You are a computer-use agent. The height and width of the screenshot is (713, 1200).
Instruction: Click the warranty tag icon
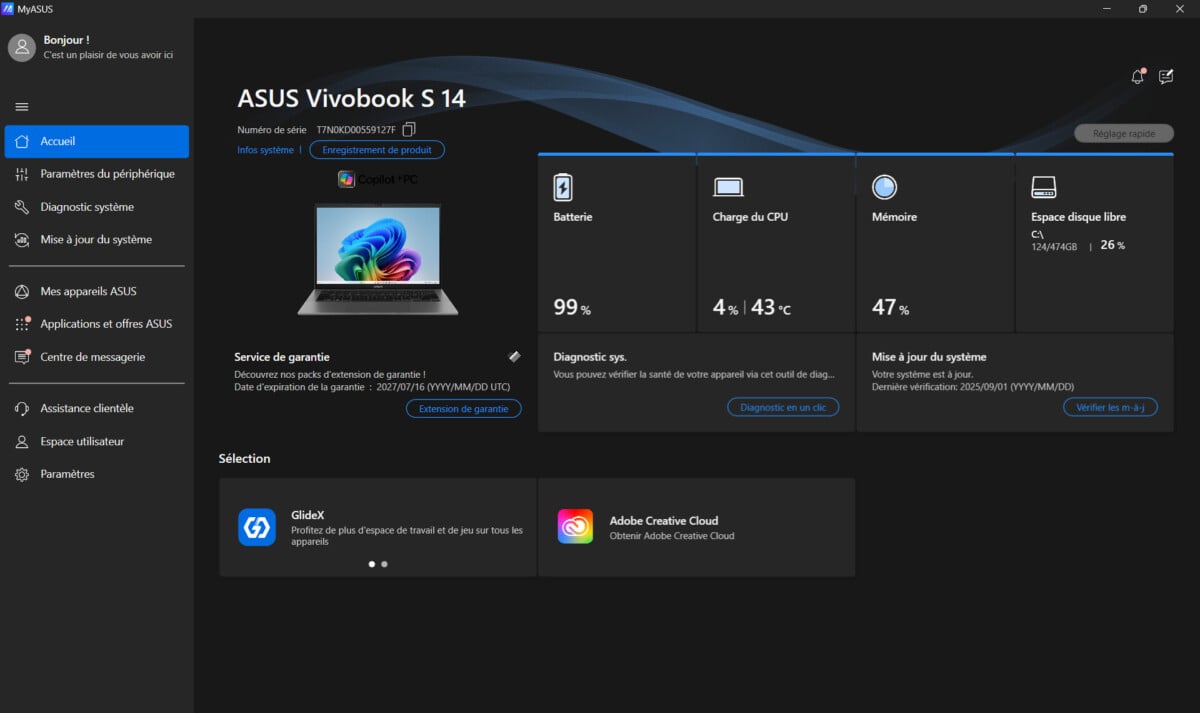pos(514,357)
